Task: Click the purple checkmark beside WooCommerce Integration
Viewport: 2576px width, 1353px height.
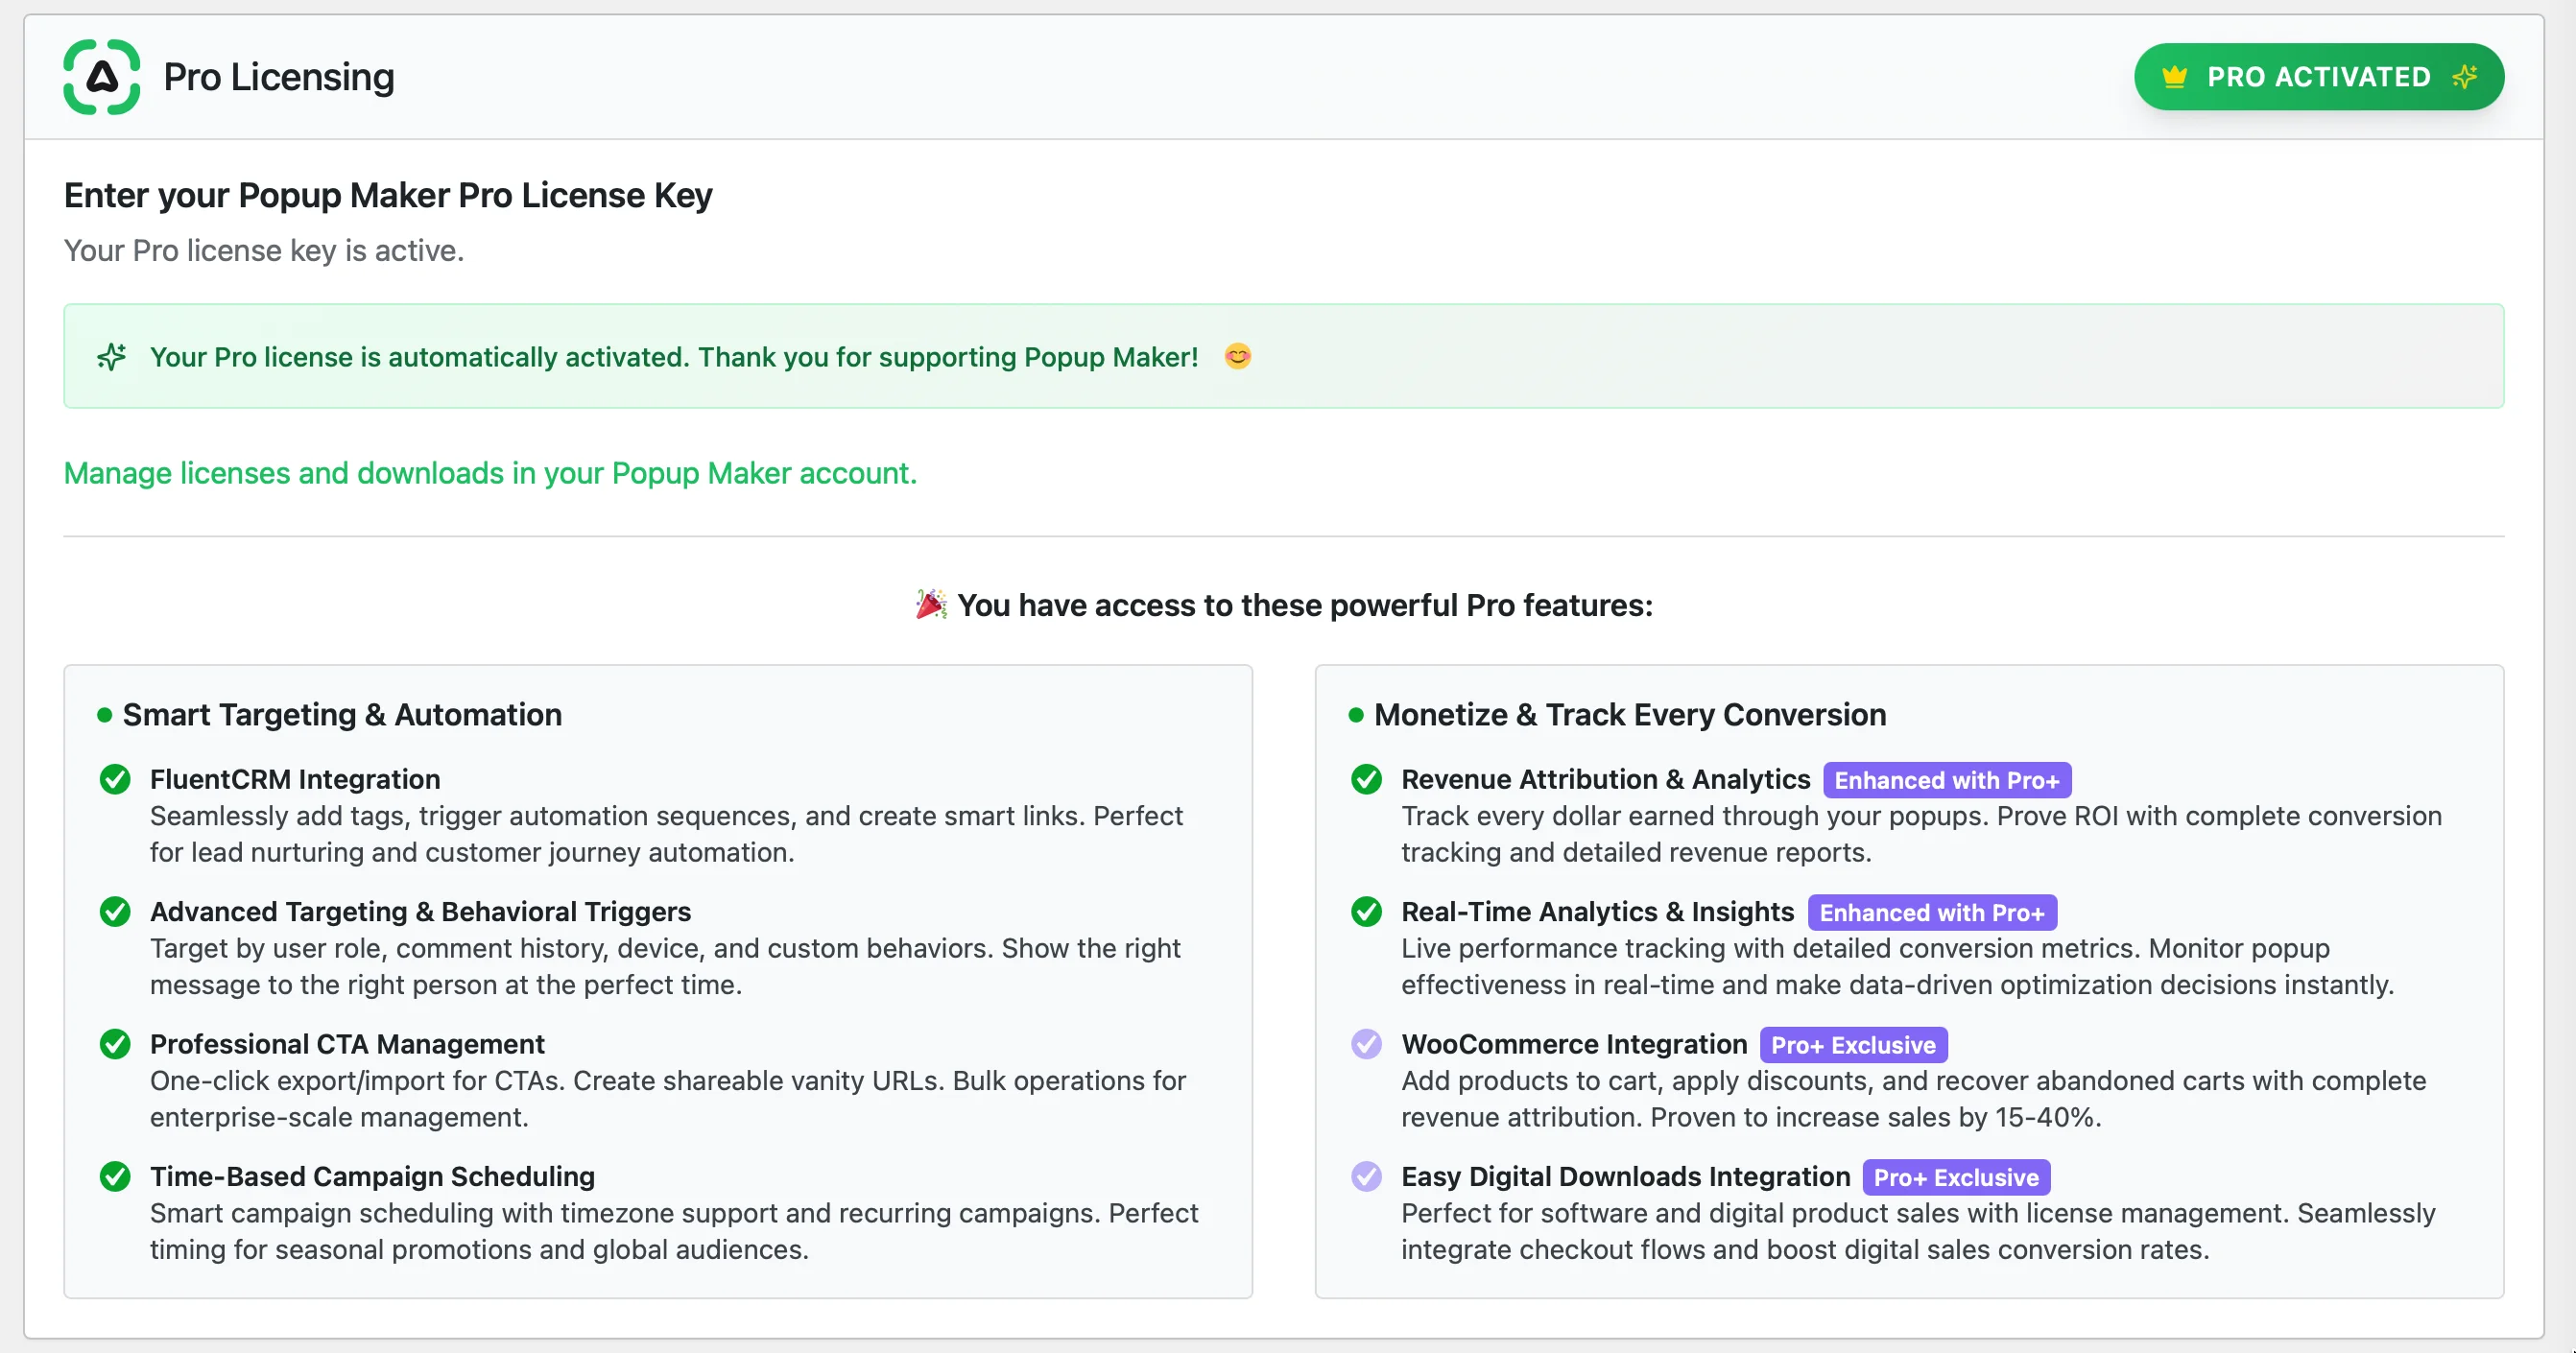Action: (1366, 1044)
